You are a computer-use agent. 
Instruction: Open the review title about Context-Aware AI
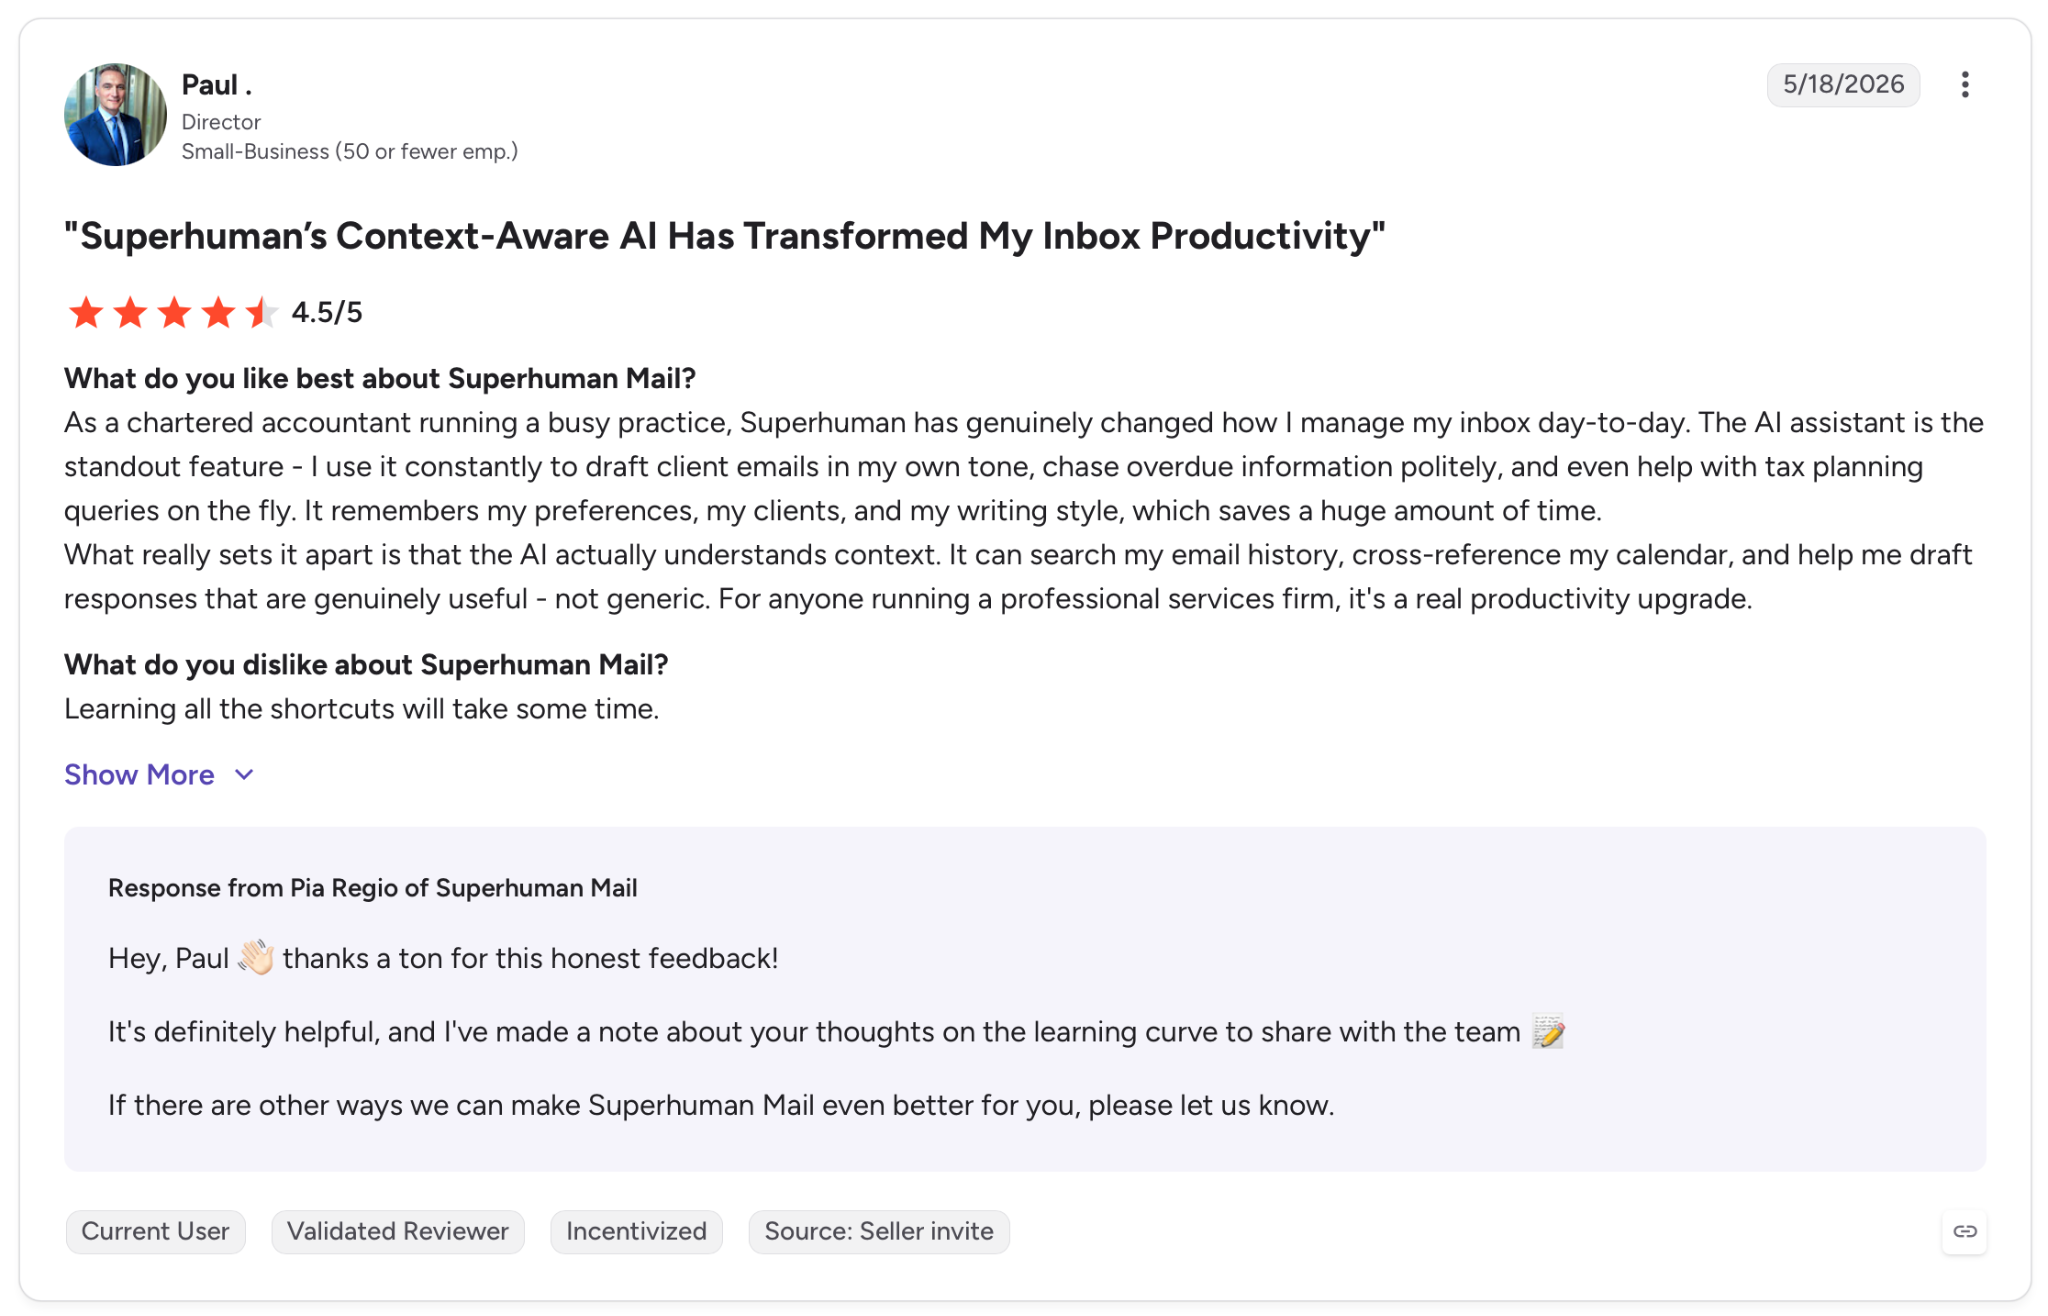pos(725,236)
